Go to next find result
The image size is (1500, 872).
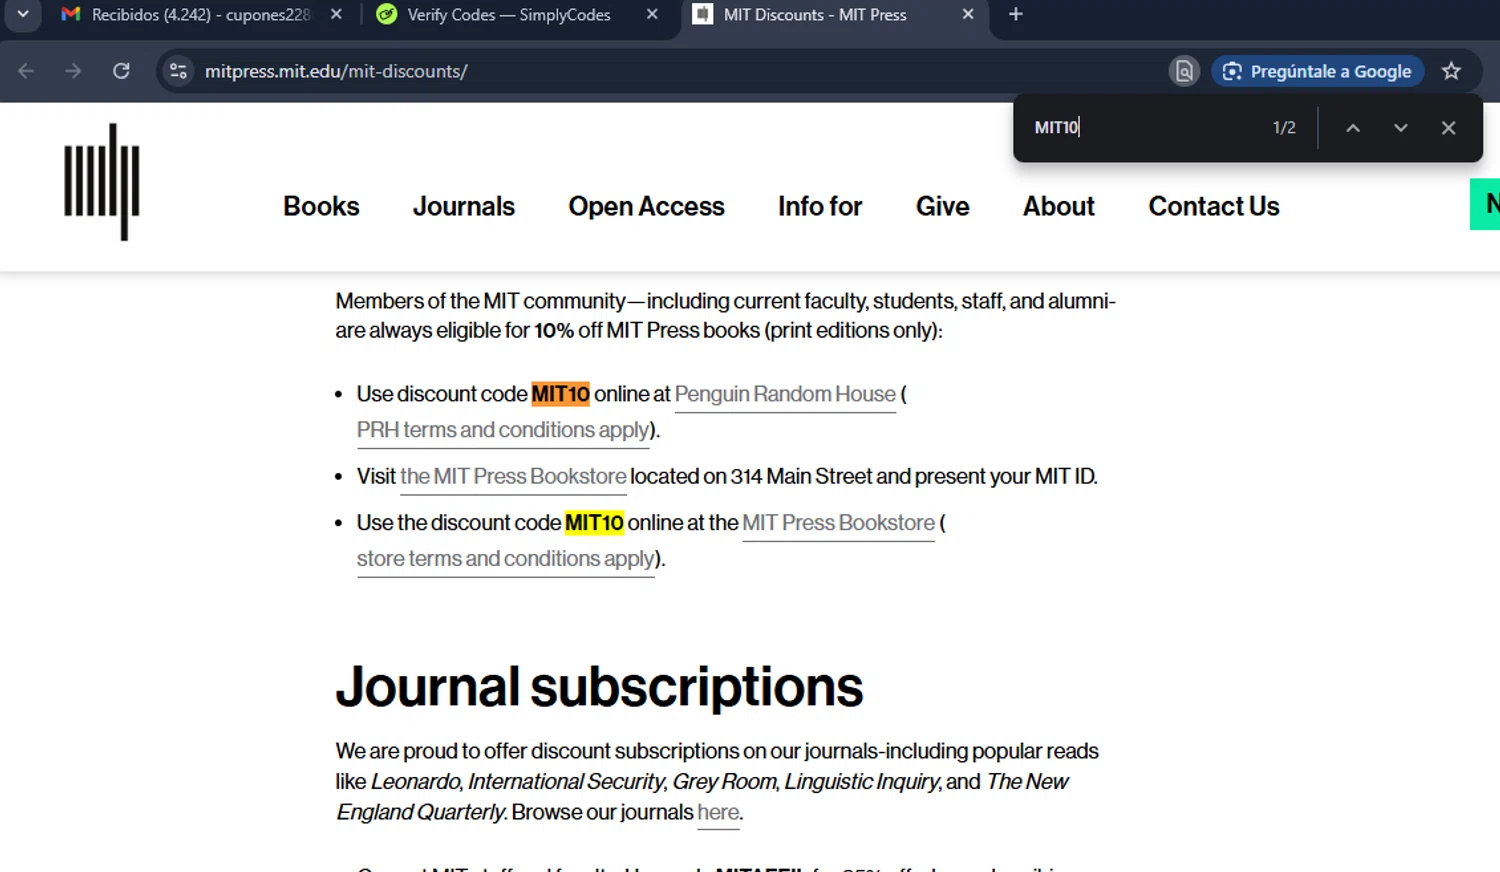click(1400, 128)
